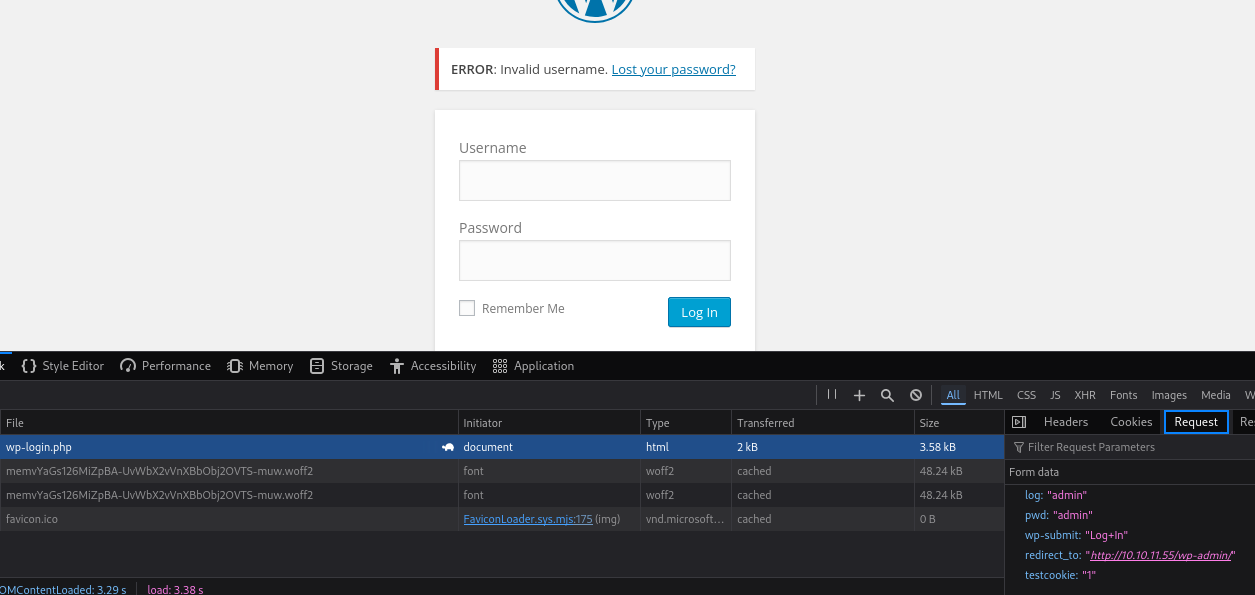Switch to the Cookies tab

(1131, 422)
